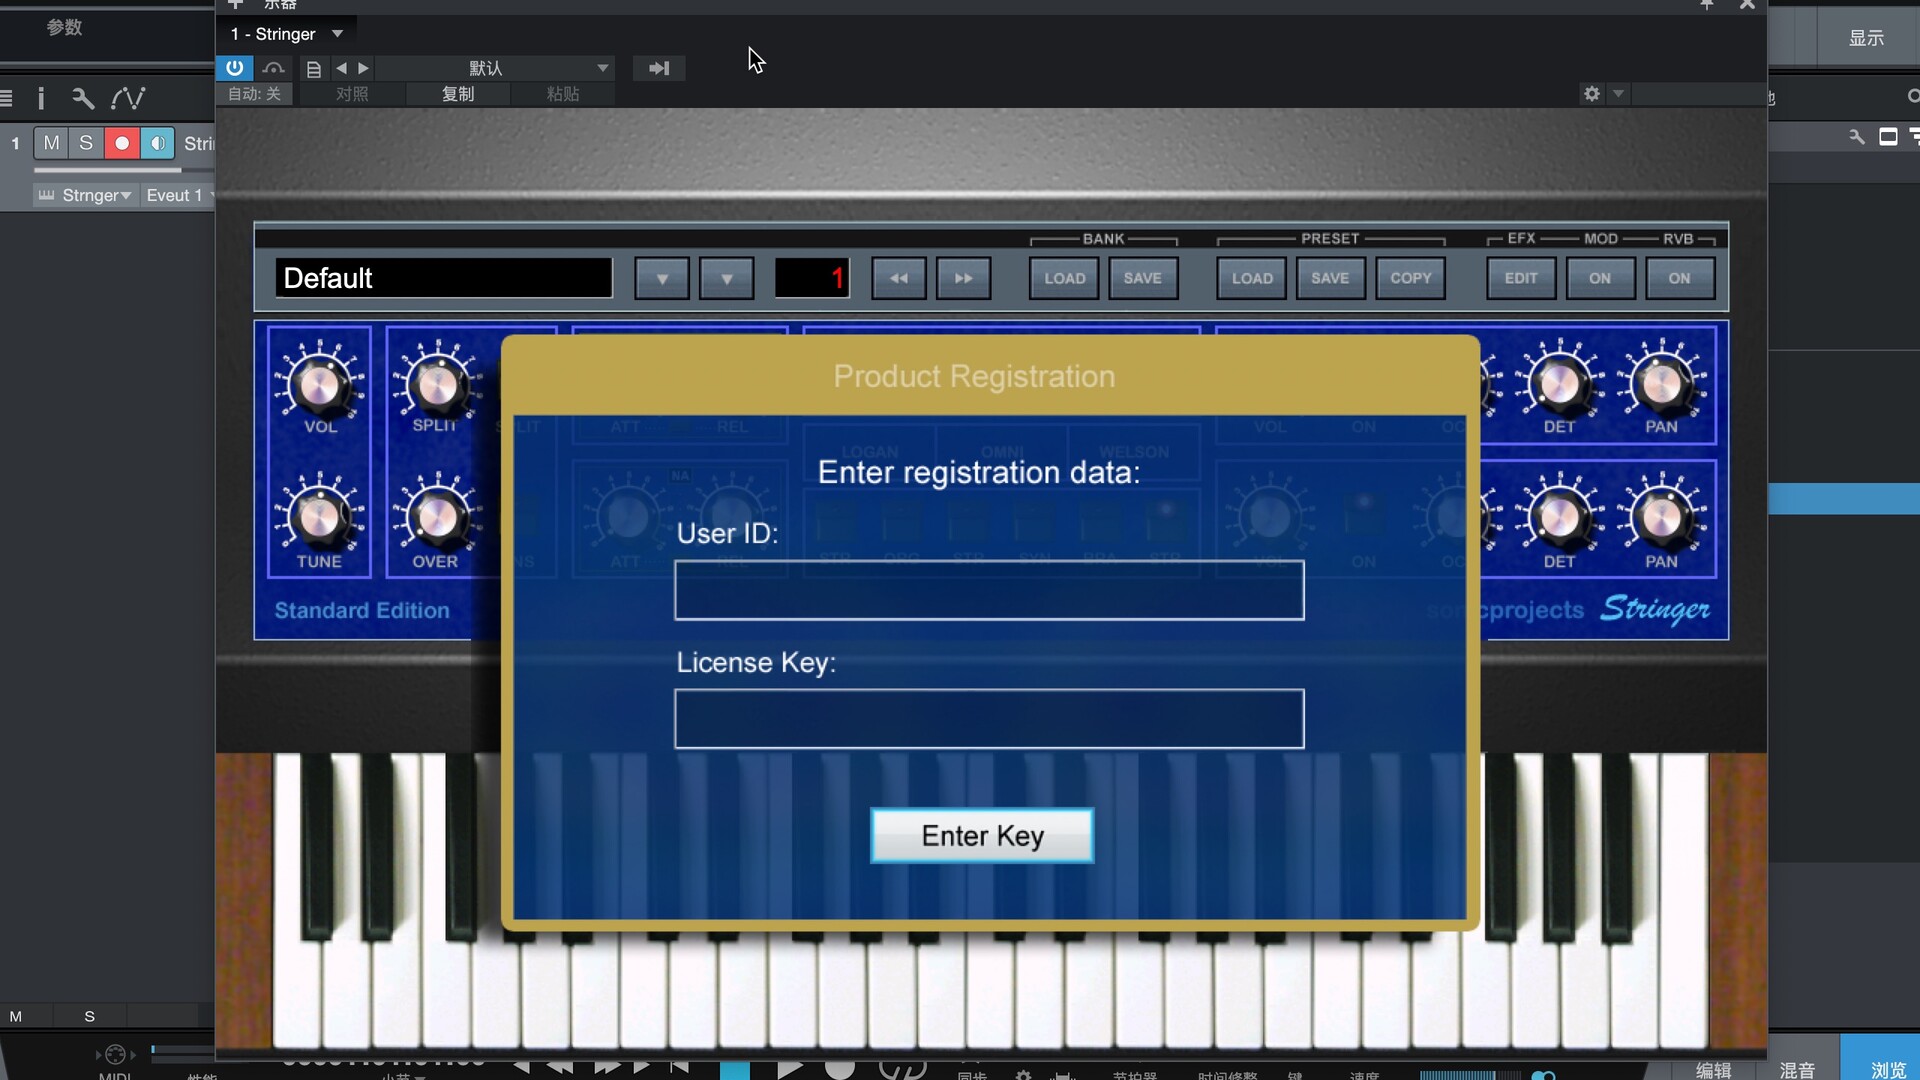Click the info 'i' icon
Screen dimensions: 1920x1080
tap(41, 98)
